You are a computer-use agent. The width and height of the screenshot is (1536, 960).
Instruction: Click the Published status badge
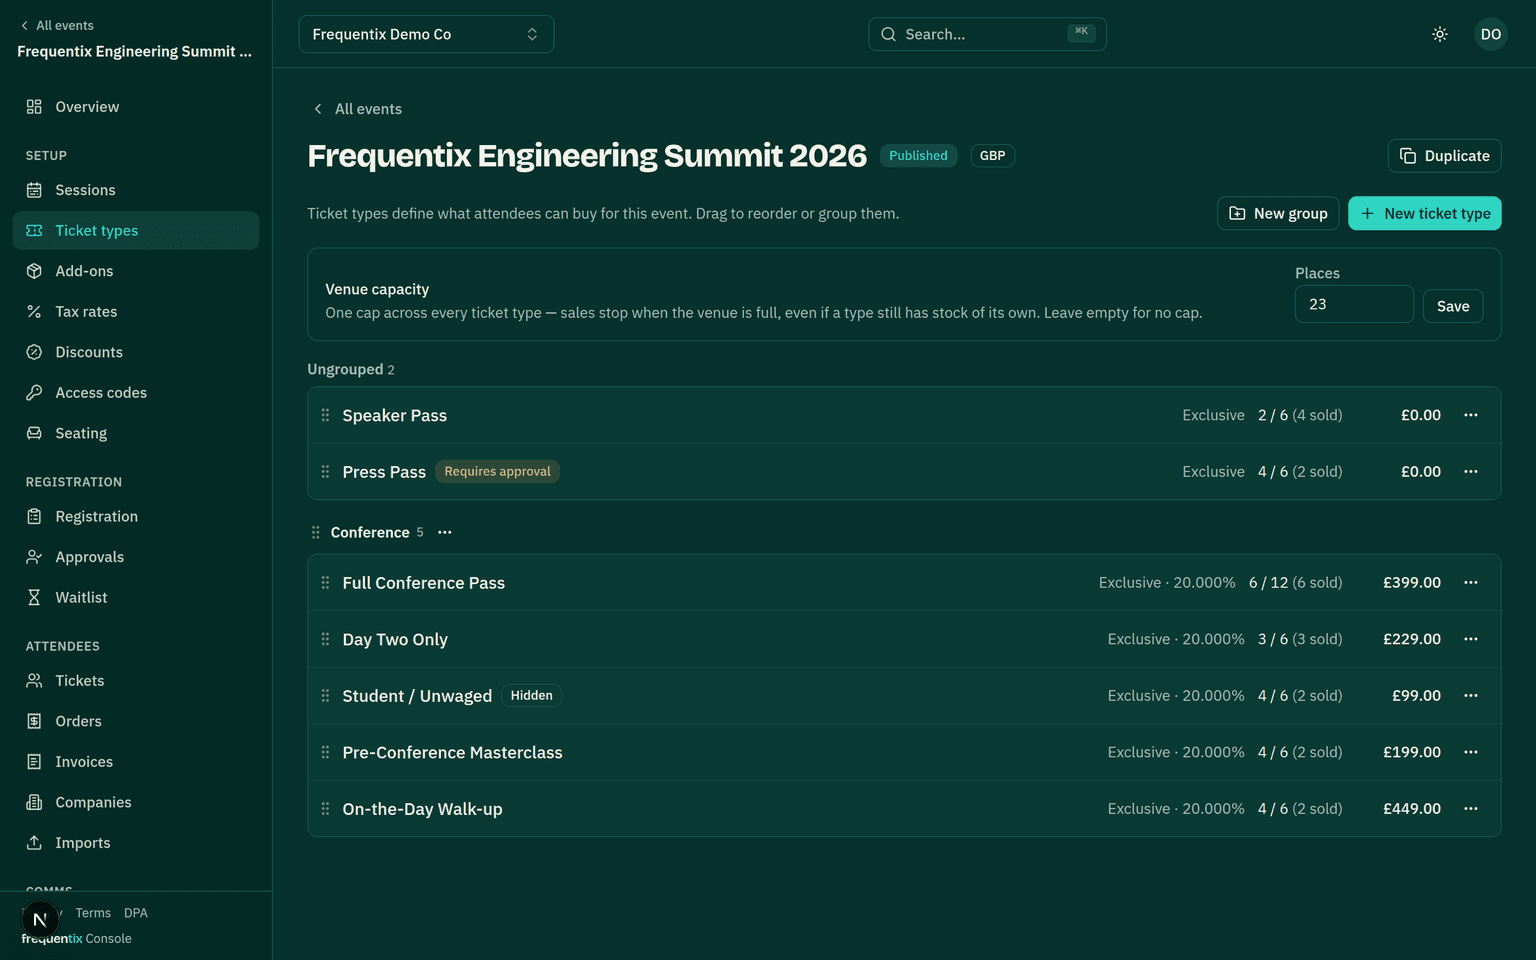[918, 156]
